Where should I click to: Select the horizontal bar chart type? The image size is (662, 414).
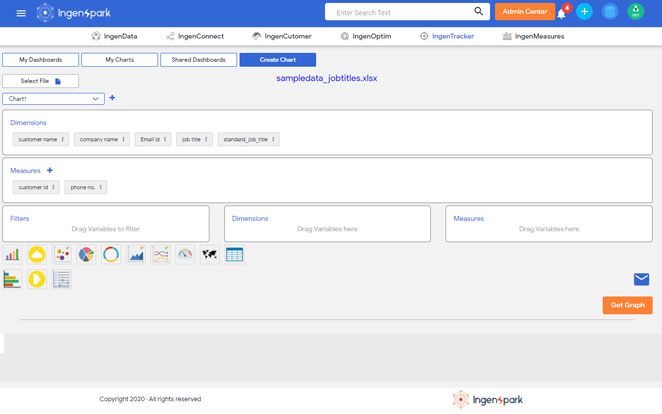click(12, 279)
